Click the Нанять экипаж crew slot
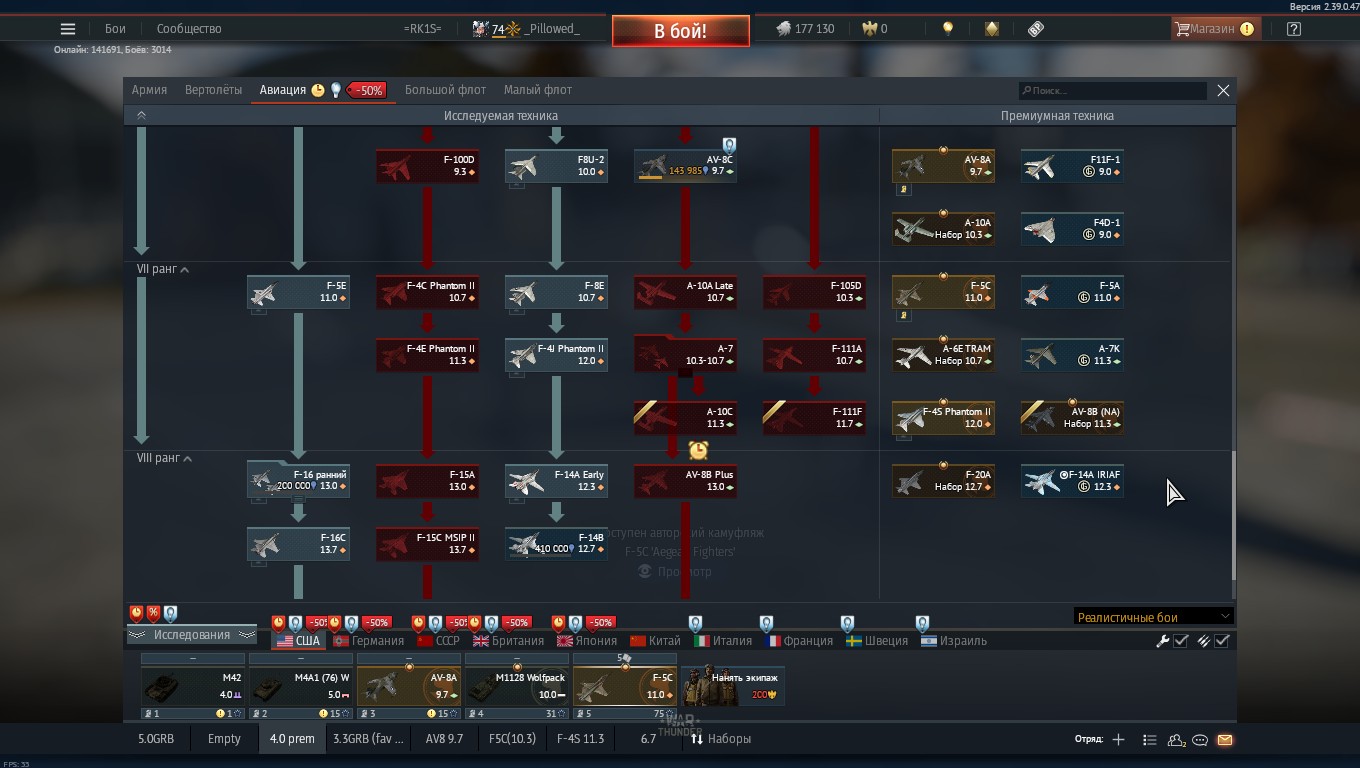Viewport: 1360px width, 768px height. pos(733,685)
